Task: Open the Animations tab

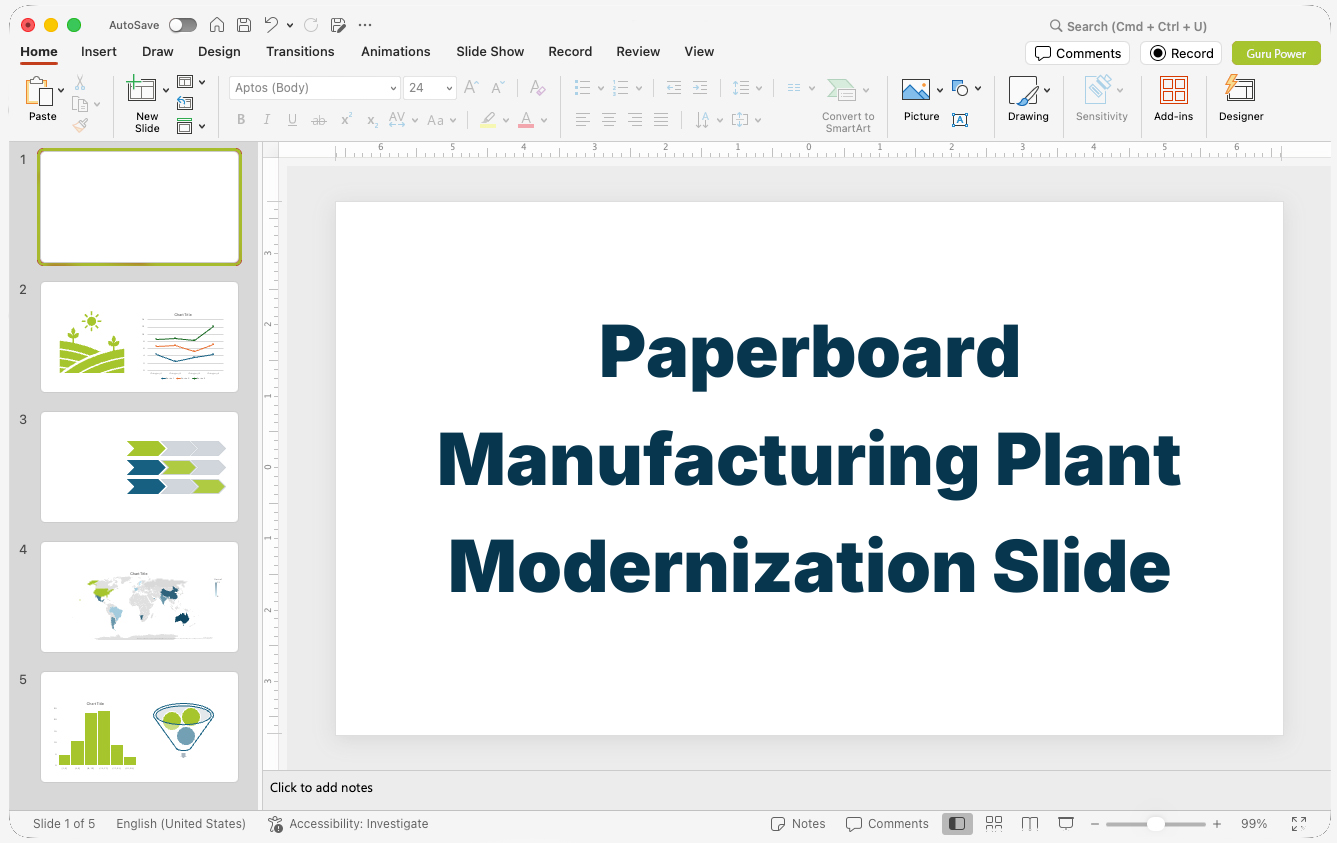Action: tap(396, 52)
